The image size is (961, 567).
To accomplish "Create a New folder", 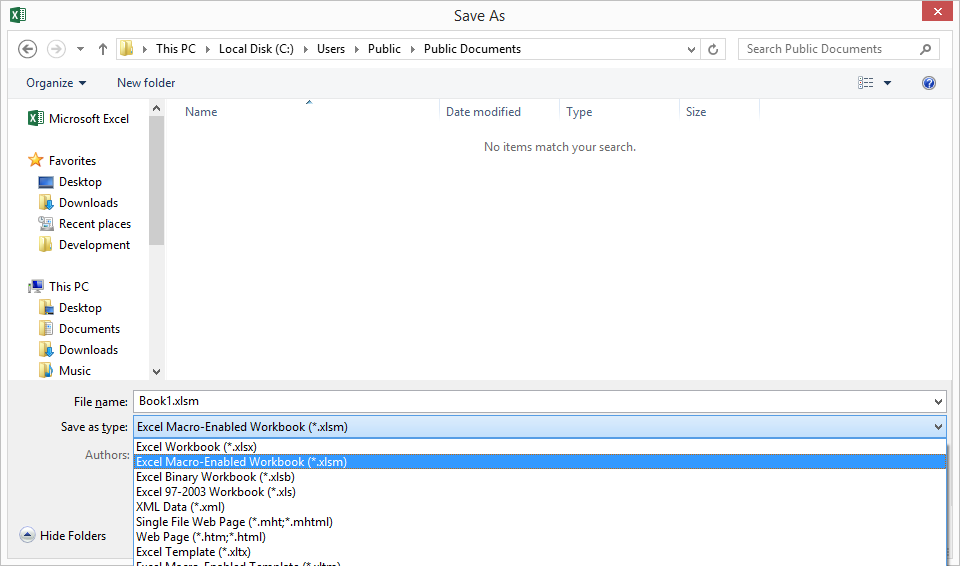I will (x=146, y=83).
